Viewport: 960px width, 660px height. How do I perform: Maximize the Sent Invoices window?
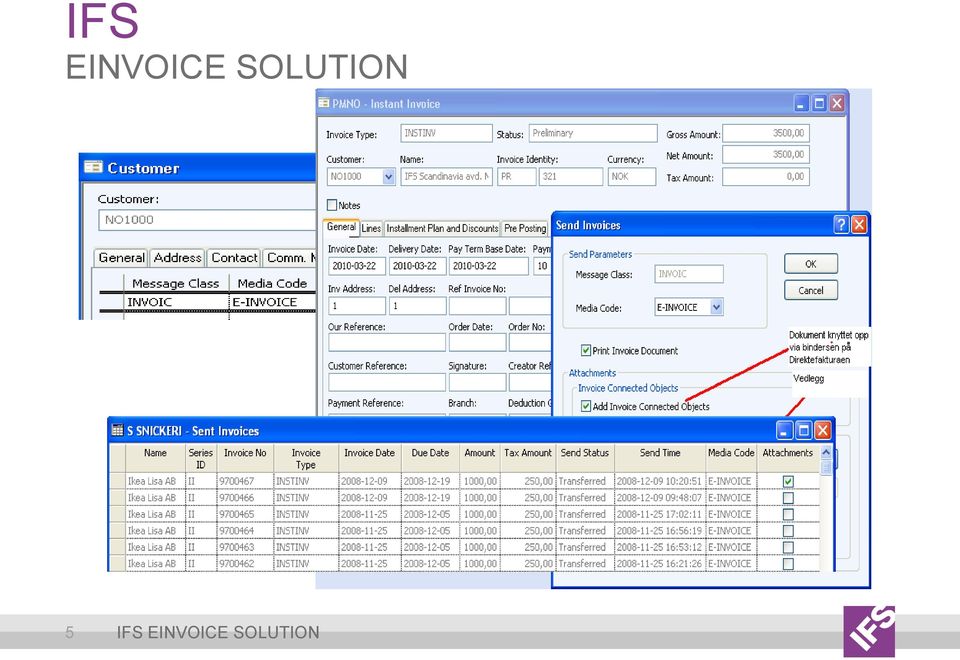[804, 430]
